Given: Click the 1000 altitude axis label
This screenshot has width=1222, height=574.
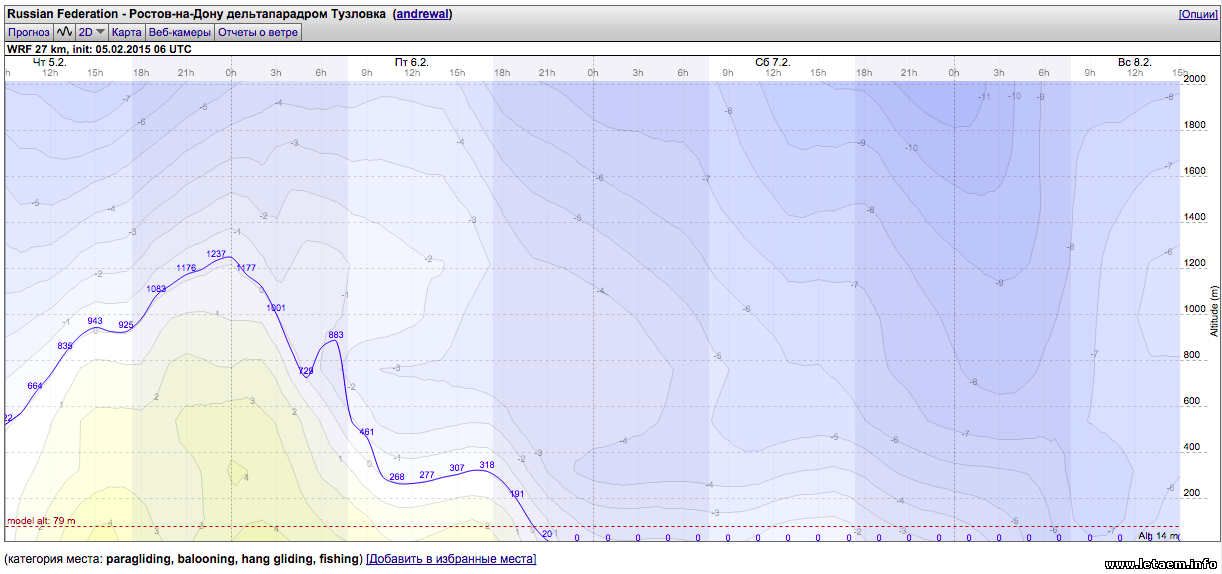Looking at the screenshot, I should pyautogui.click(x=1195, y=309).
